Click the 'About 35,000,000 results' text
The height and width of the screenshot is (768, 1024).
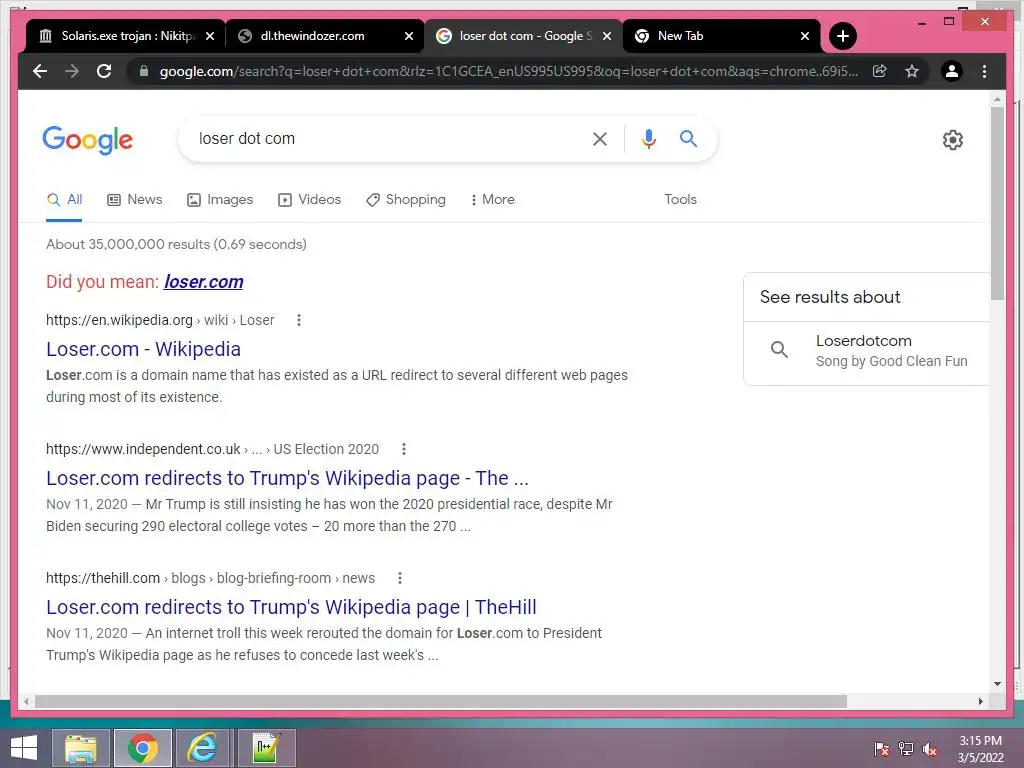176,244
